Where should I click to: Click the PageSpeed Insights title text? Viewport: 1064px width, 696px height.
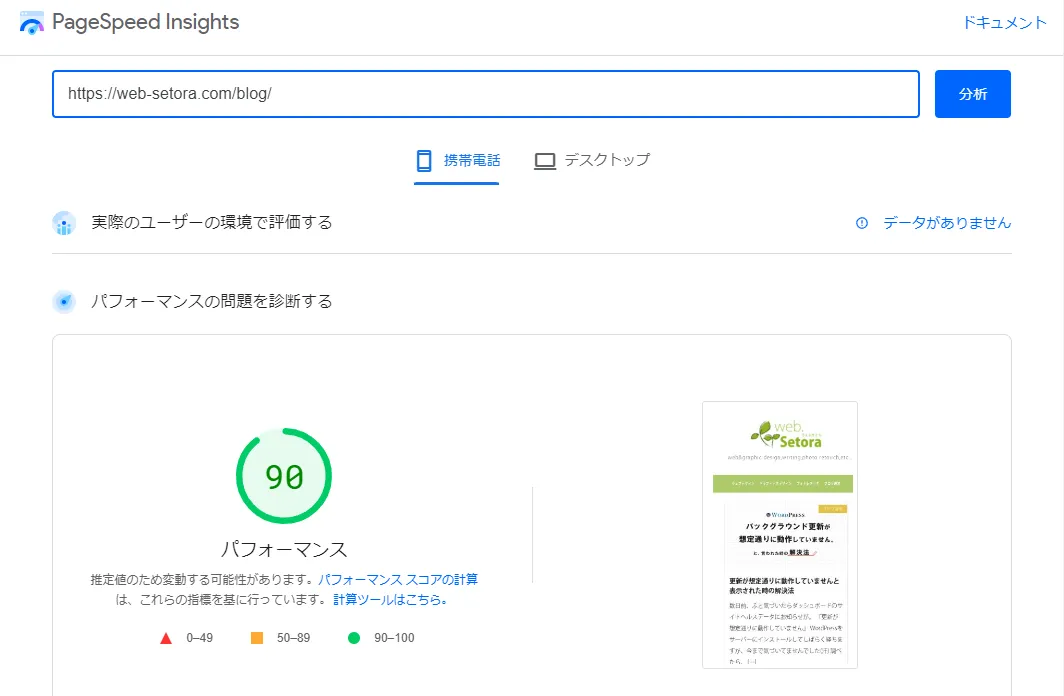tap(146, 22)
